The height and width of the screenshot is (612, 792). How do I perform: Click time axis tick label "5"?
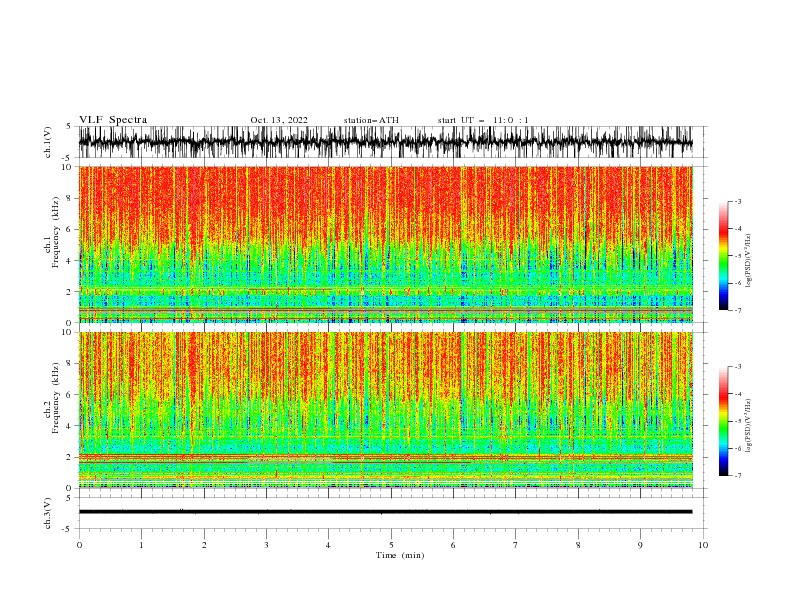(391, 545)
